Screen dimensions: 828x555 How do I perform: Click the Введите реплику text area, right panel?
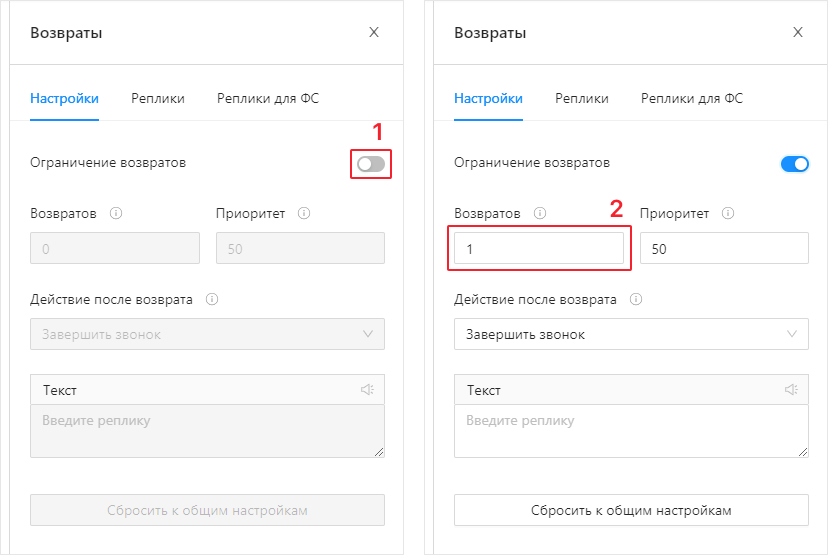pyautogui.click(x=631, y=431)
